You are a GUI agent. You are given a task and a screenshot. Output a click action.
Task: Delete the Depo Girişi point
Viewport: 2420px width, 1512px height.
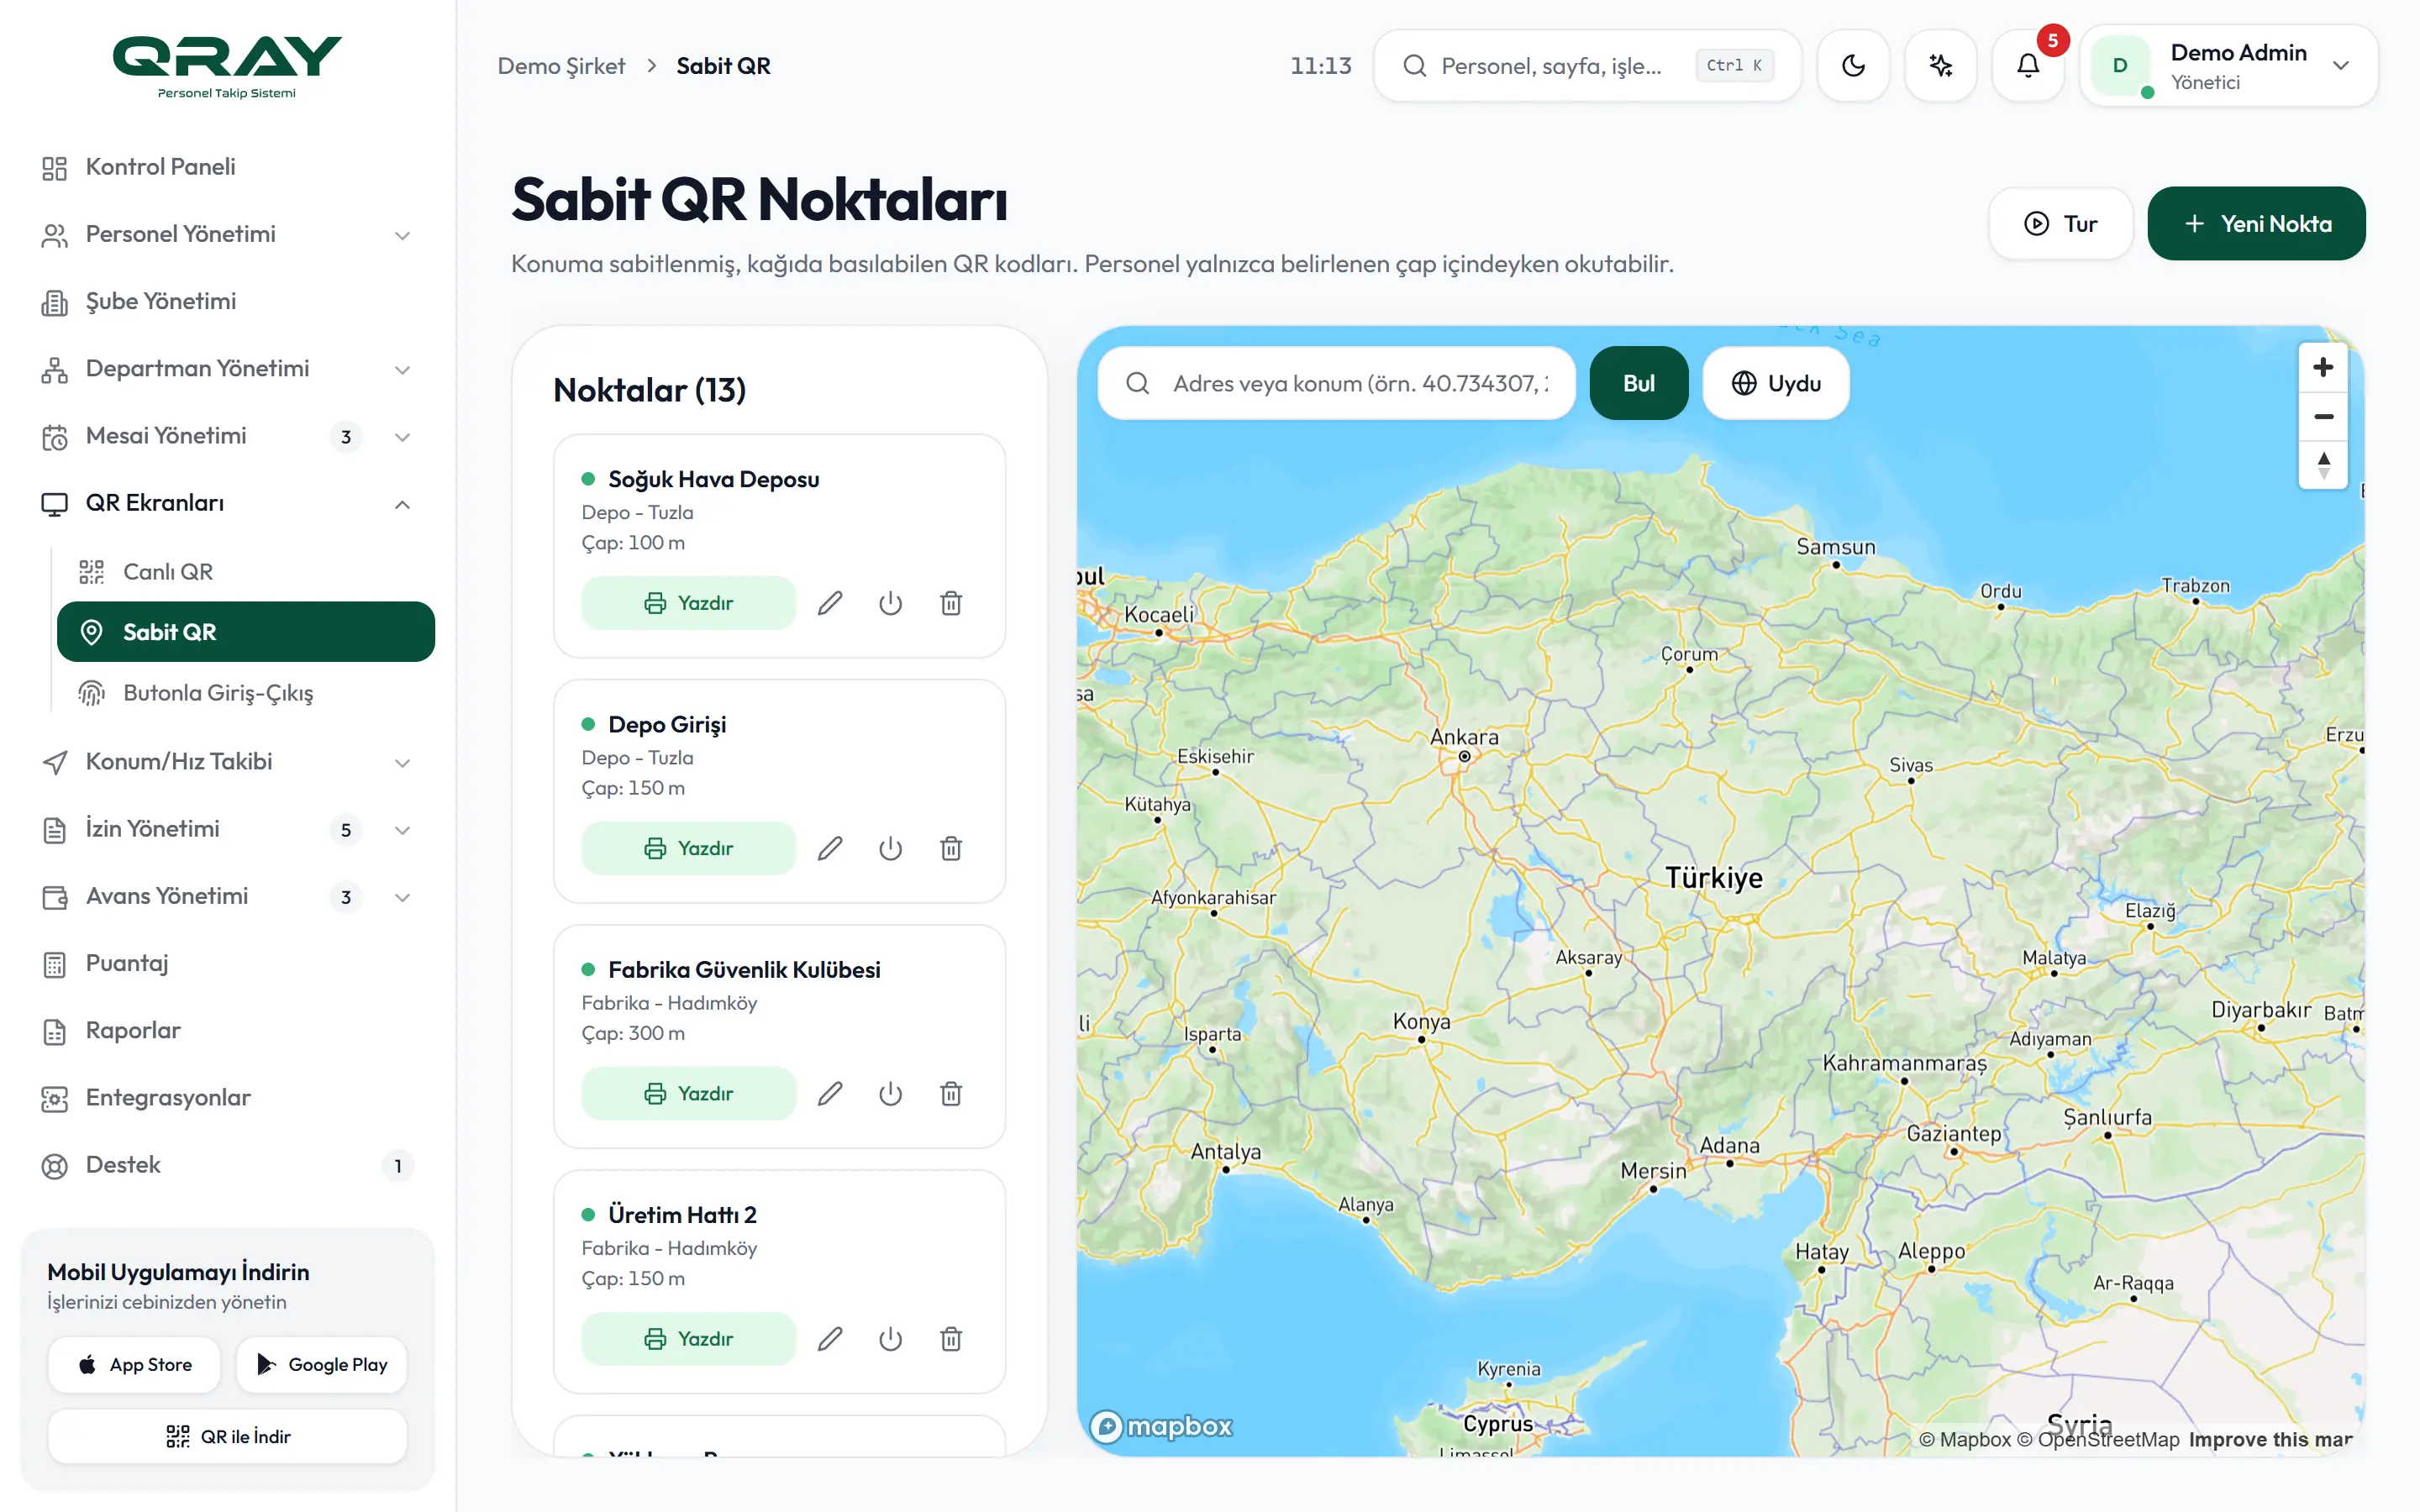tap(951, 848)
